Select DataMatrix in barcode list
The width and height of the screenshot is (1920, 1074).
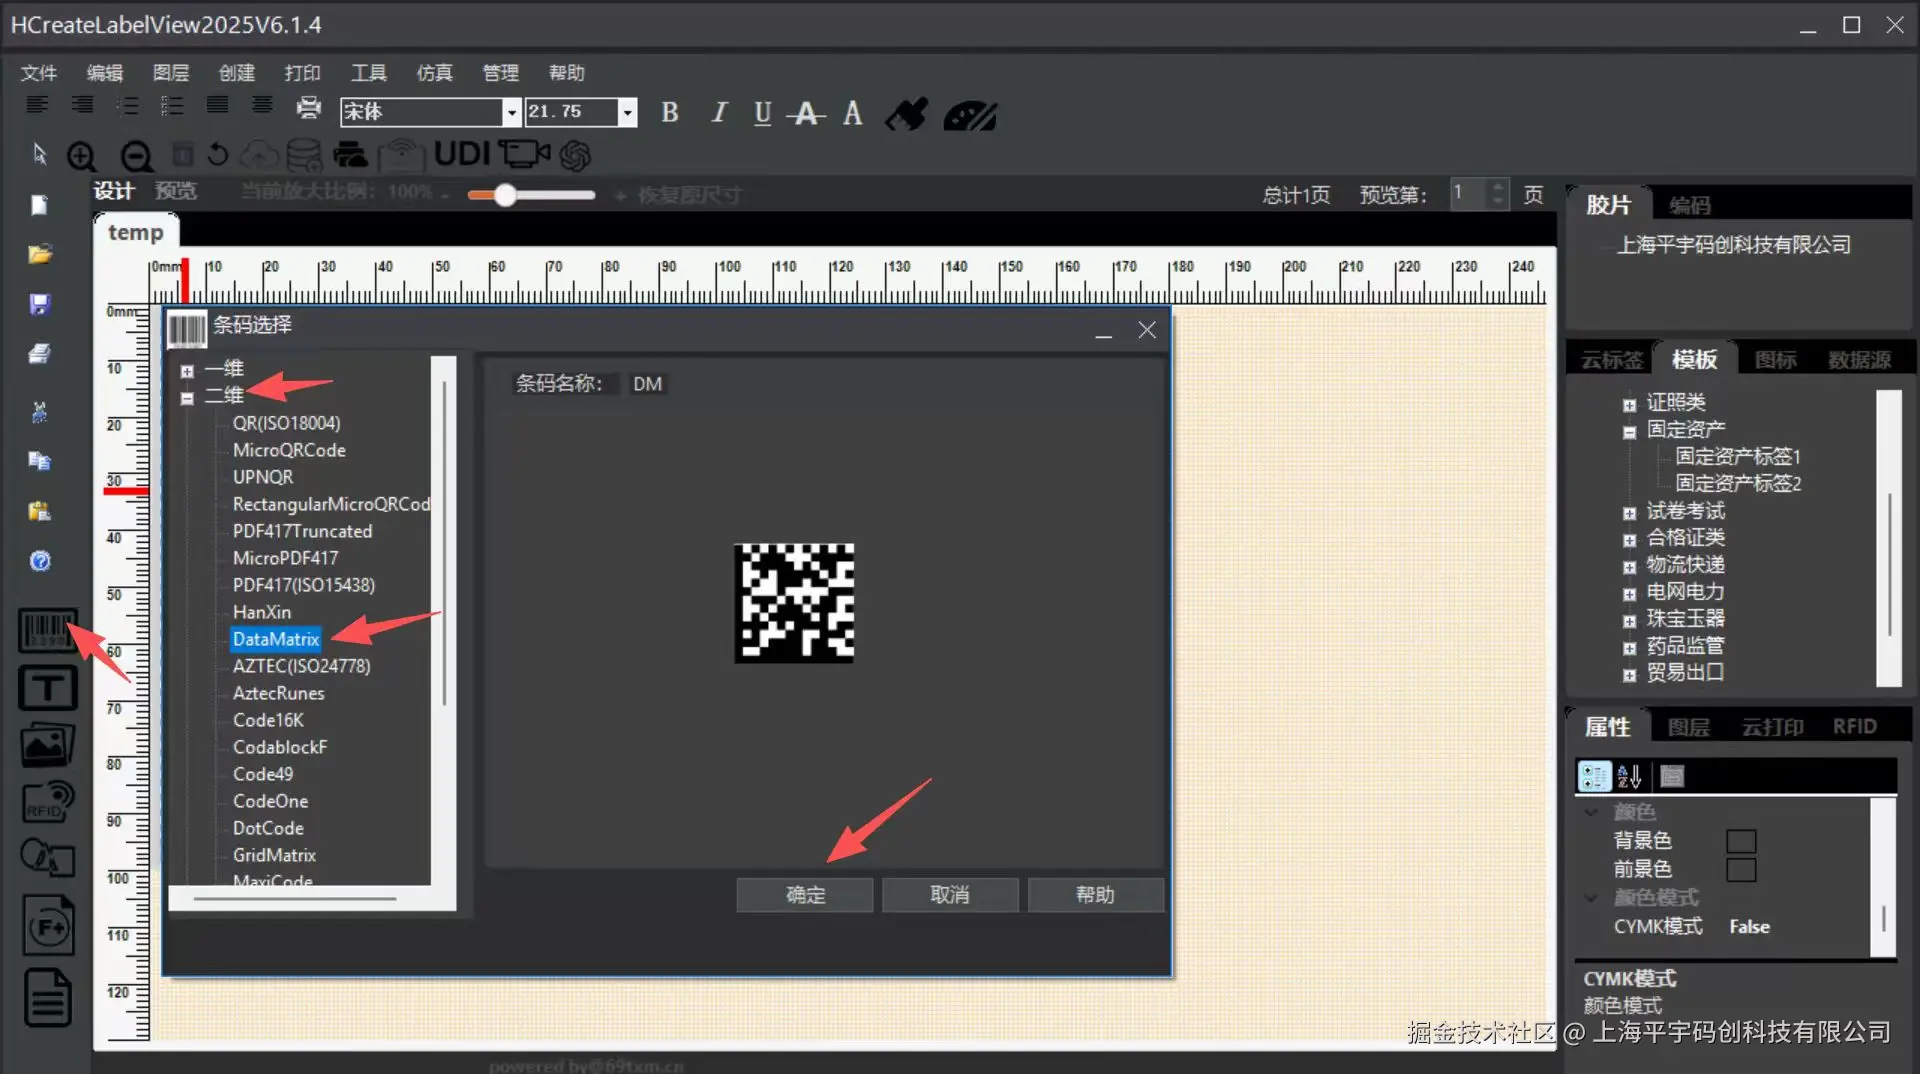276,639
